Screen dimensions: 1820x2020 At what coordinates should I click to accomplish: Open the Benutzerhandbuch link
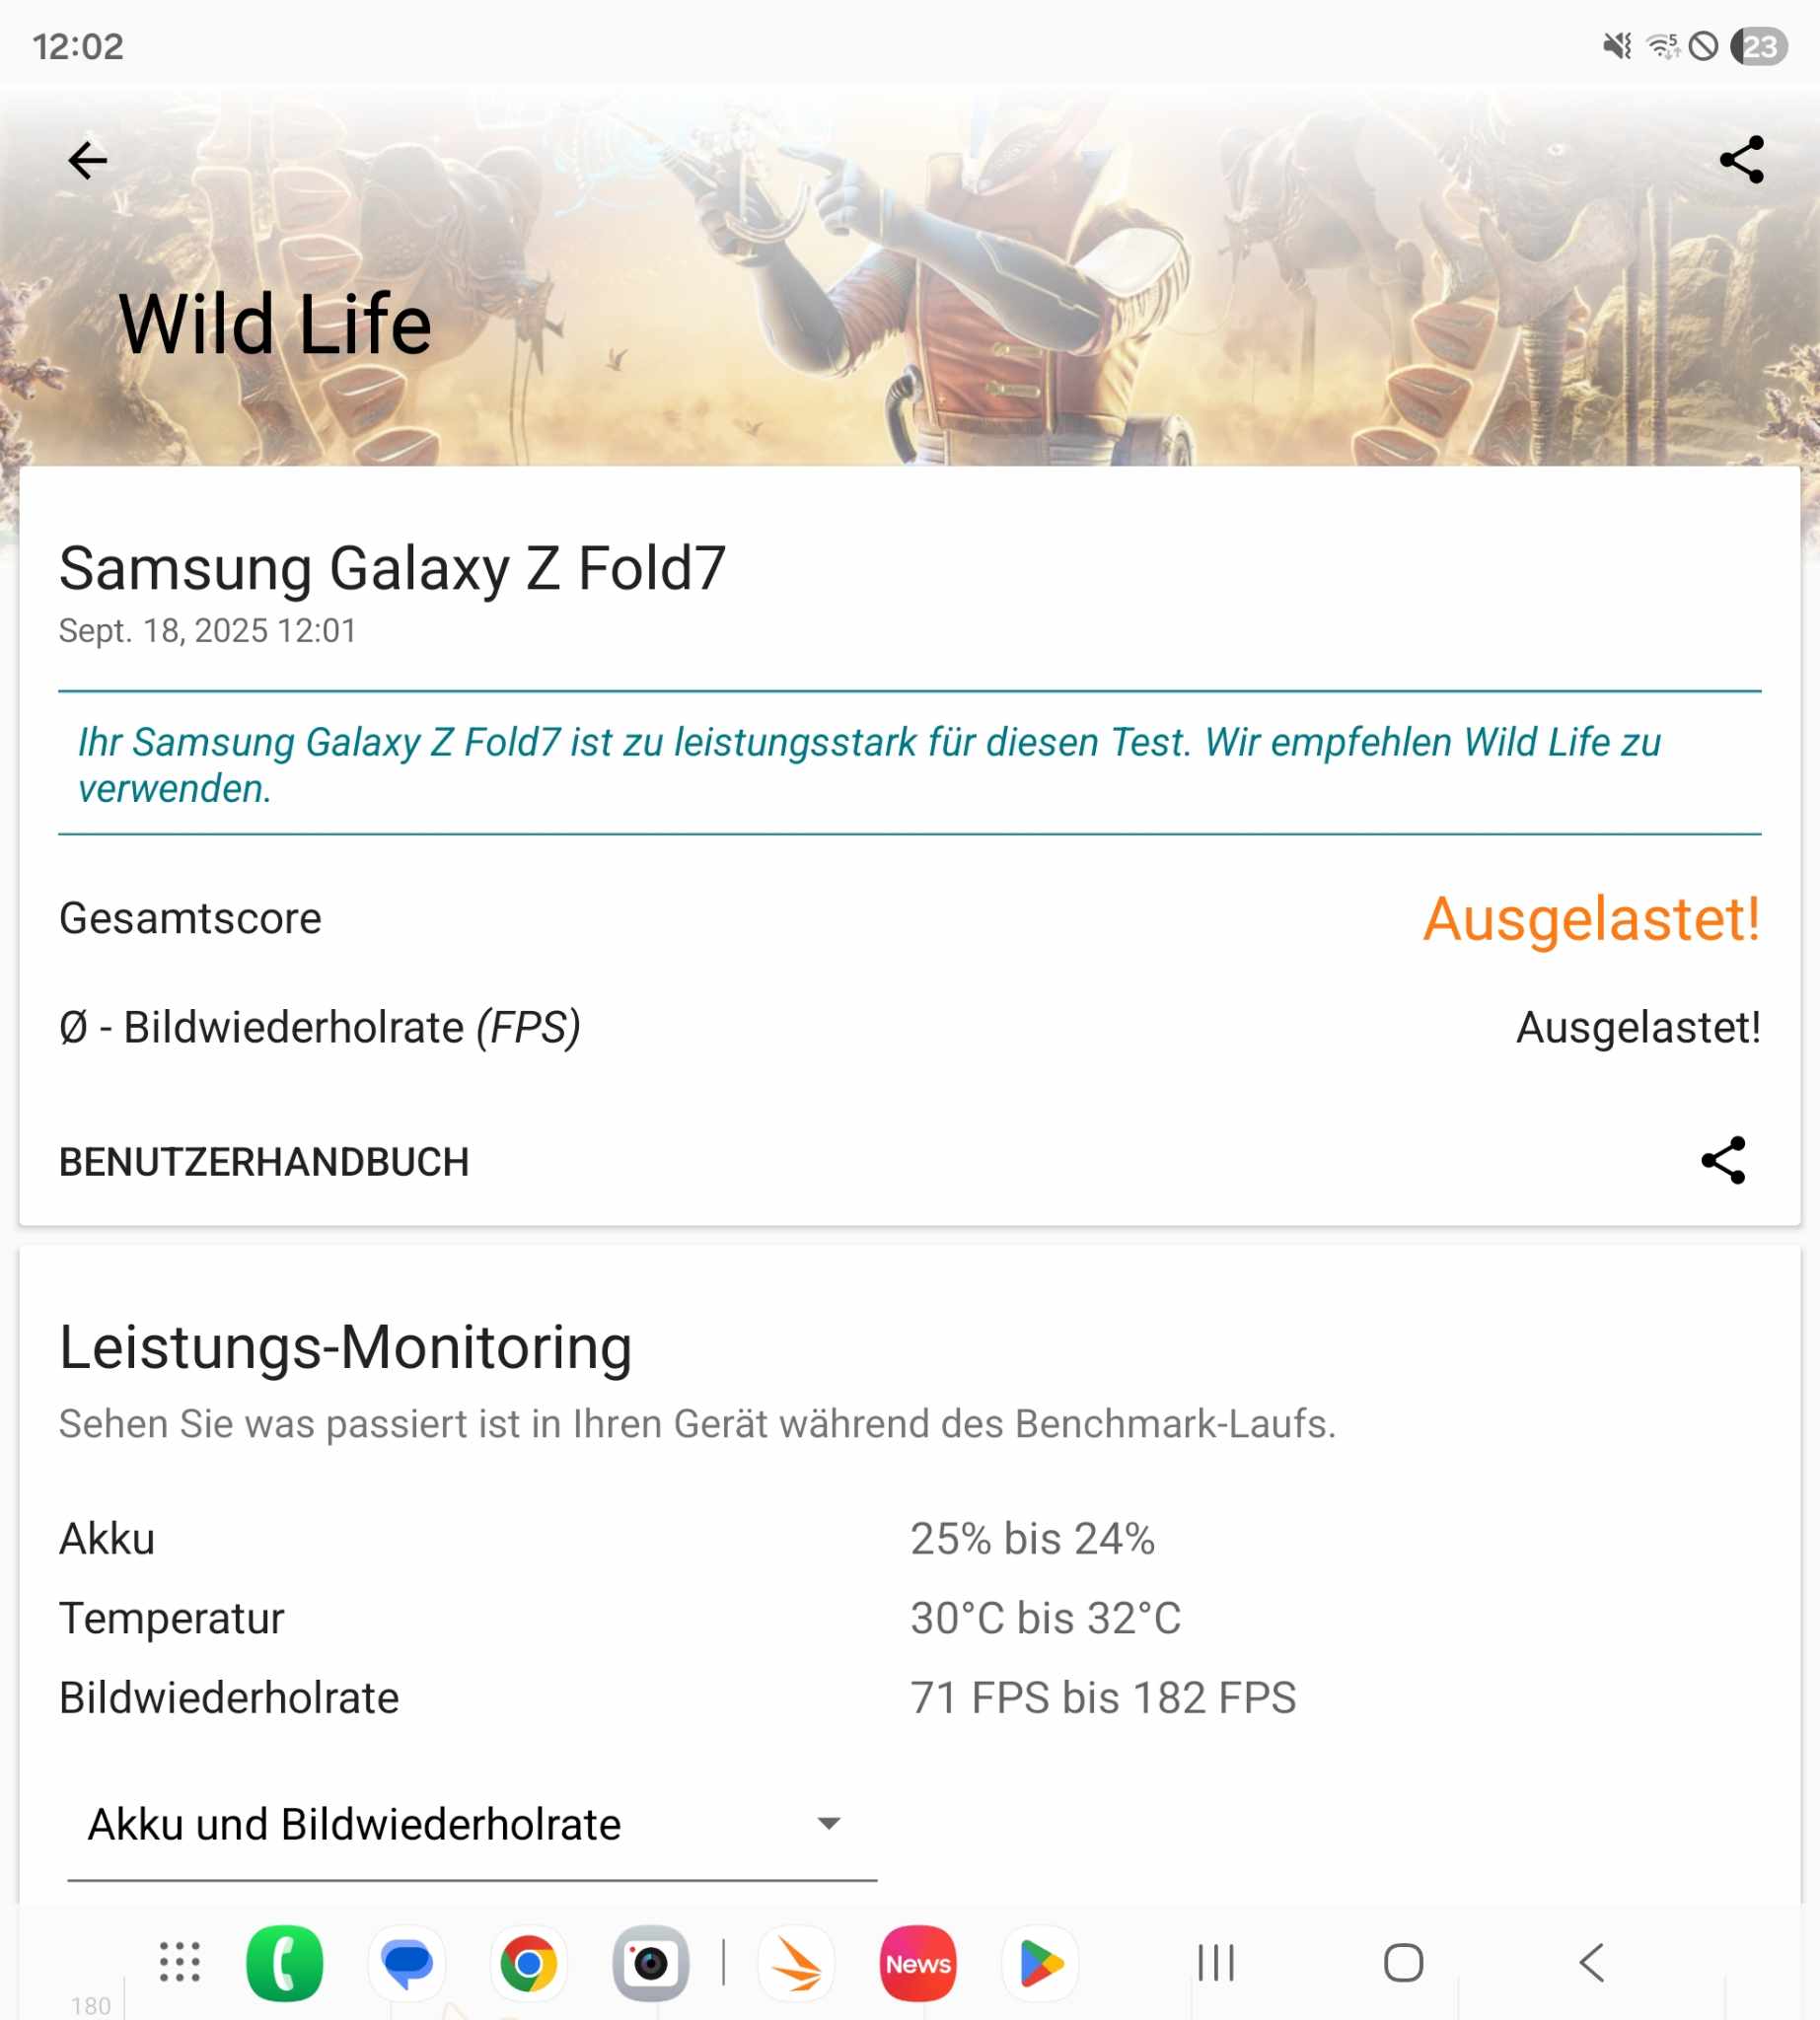[264, 1162]
